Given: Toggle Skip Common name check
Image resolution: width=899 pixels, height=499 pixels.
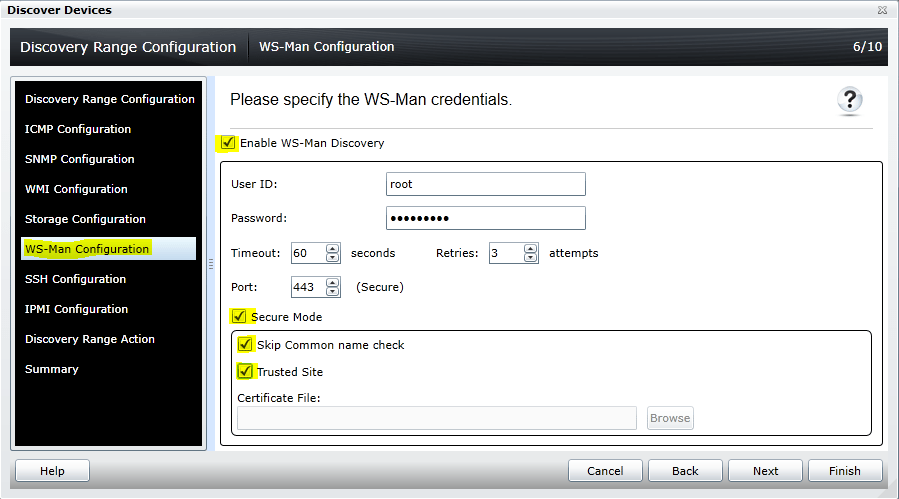Looking at the screenshot, I should tap(246, 345).
